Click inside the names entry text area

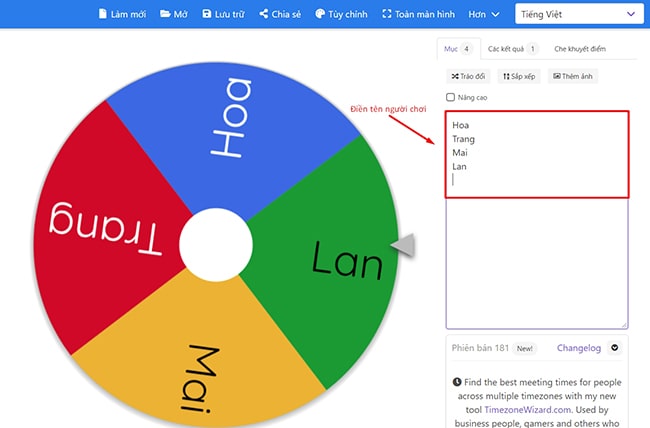(x=537, y=220)
